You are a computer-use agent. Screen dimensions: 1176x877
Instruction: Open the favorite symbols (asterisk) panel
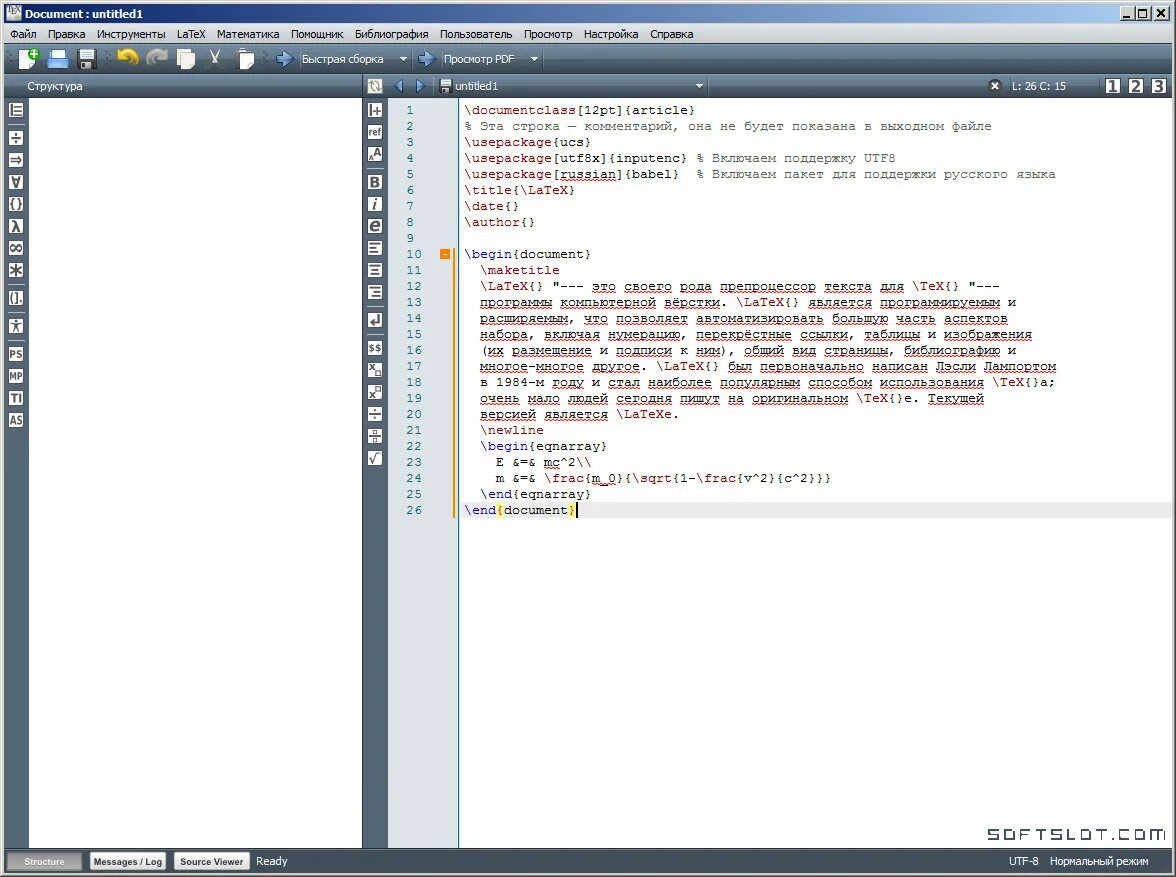16,270
